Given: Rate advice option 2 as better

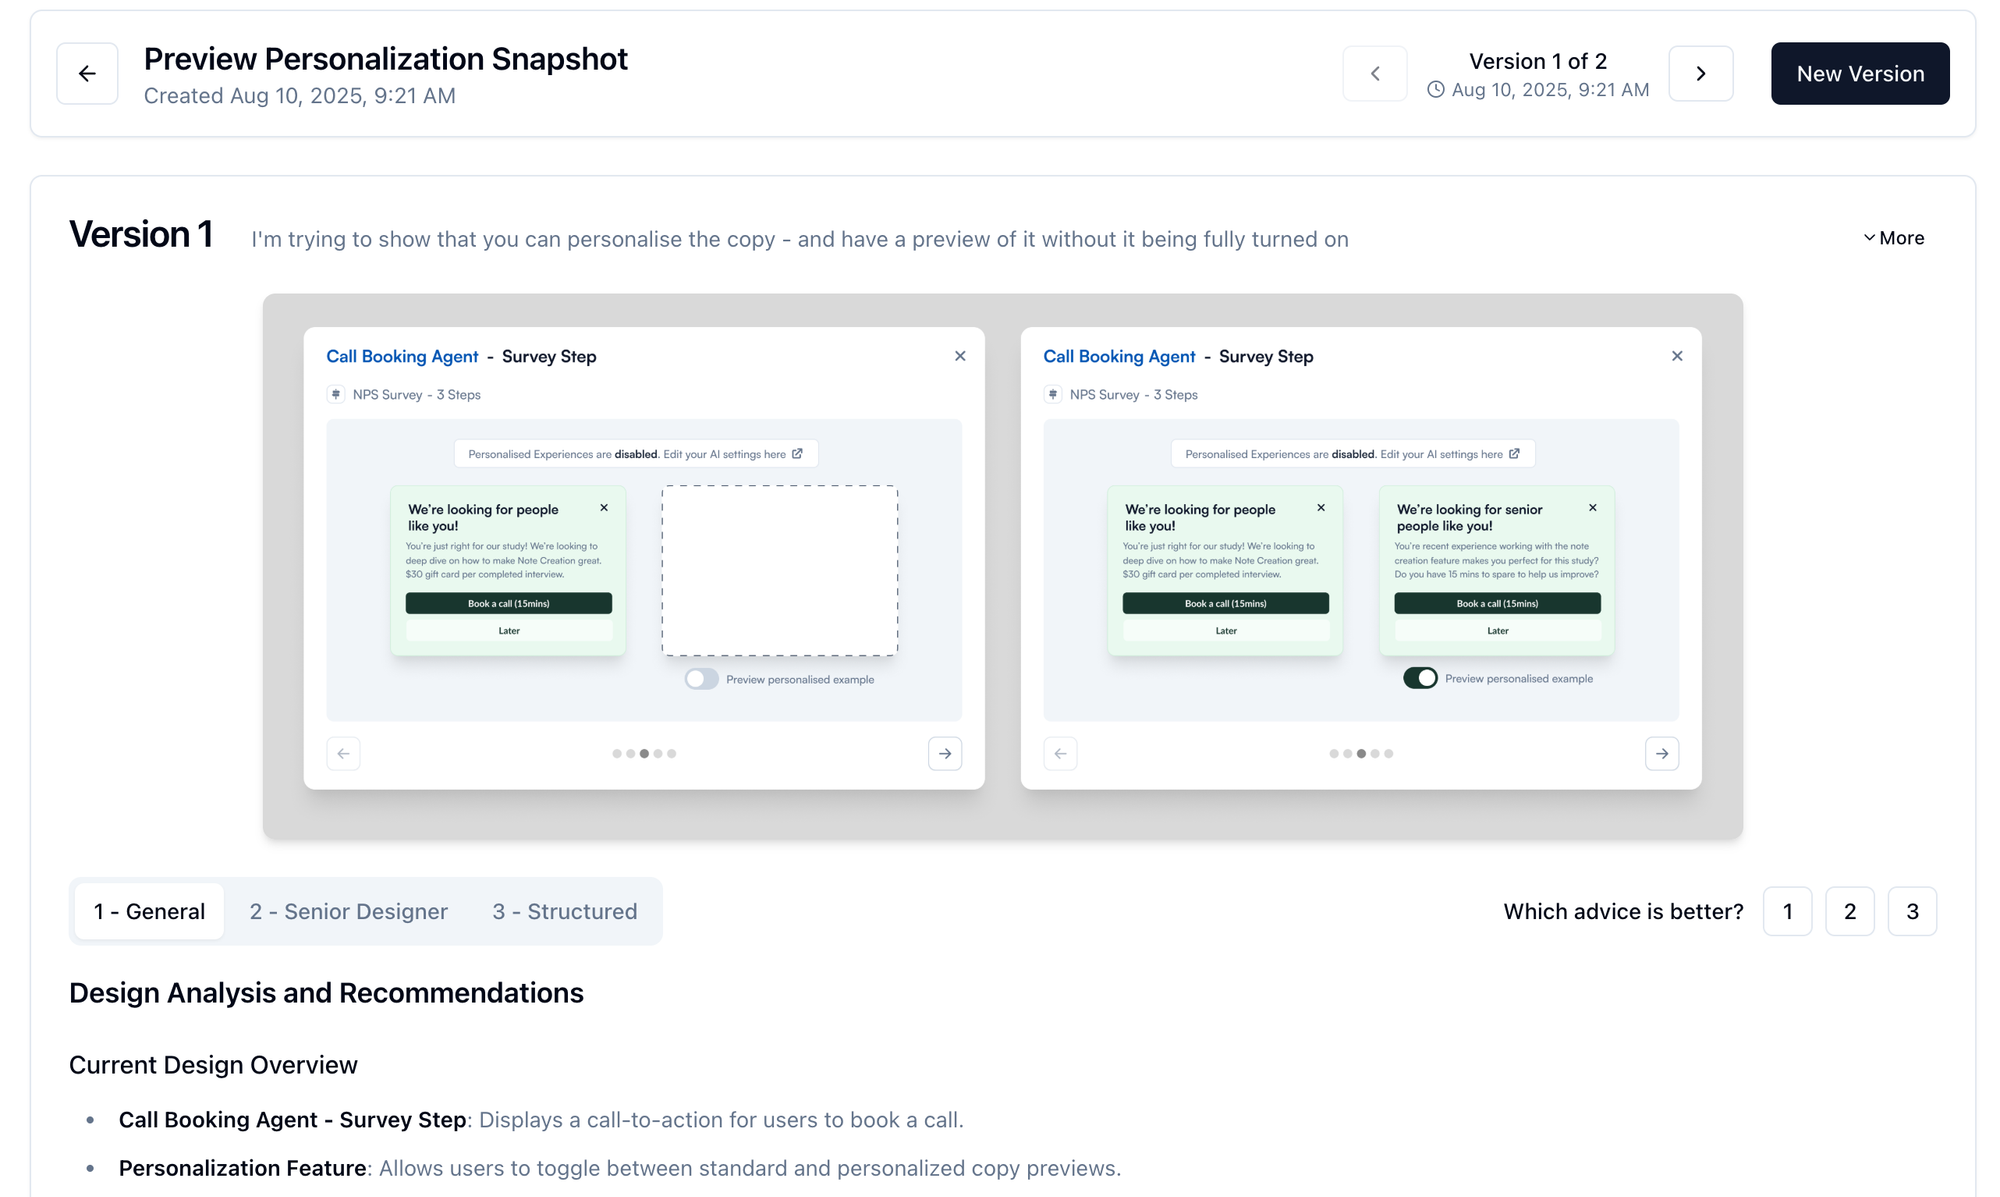Looking at the screenshot, I should pyautogui.click(x=1849, y=911).
